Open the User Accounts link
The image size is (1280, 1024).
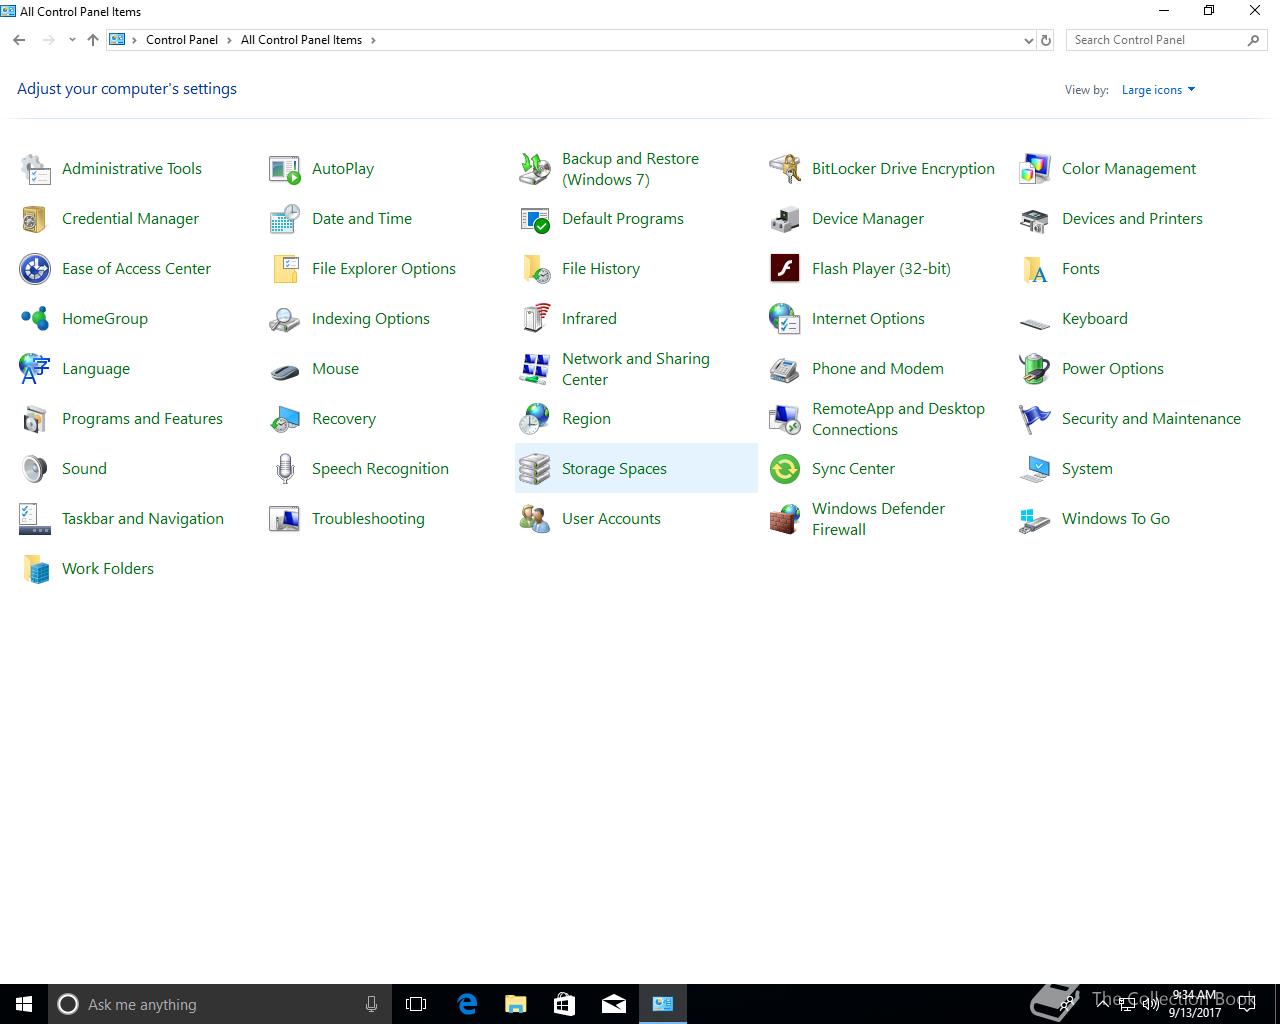pyautogui.click(x=611, y=519)
